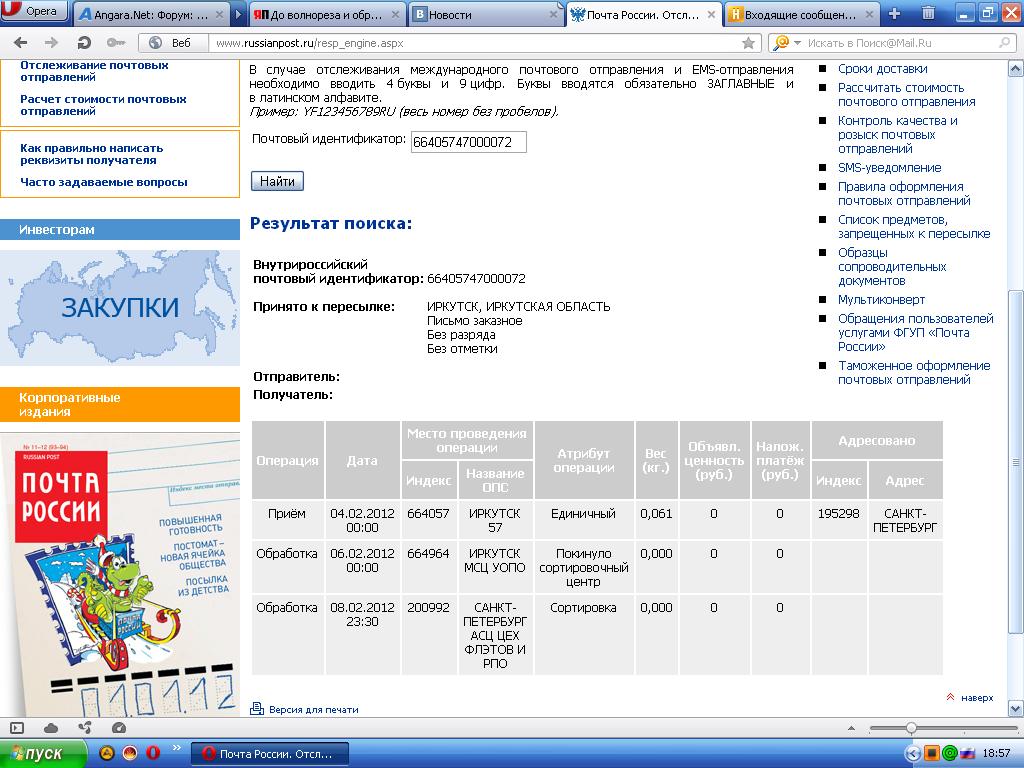
Task: Open a new tab with plus button
Action: pos(895,14)
